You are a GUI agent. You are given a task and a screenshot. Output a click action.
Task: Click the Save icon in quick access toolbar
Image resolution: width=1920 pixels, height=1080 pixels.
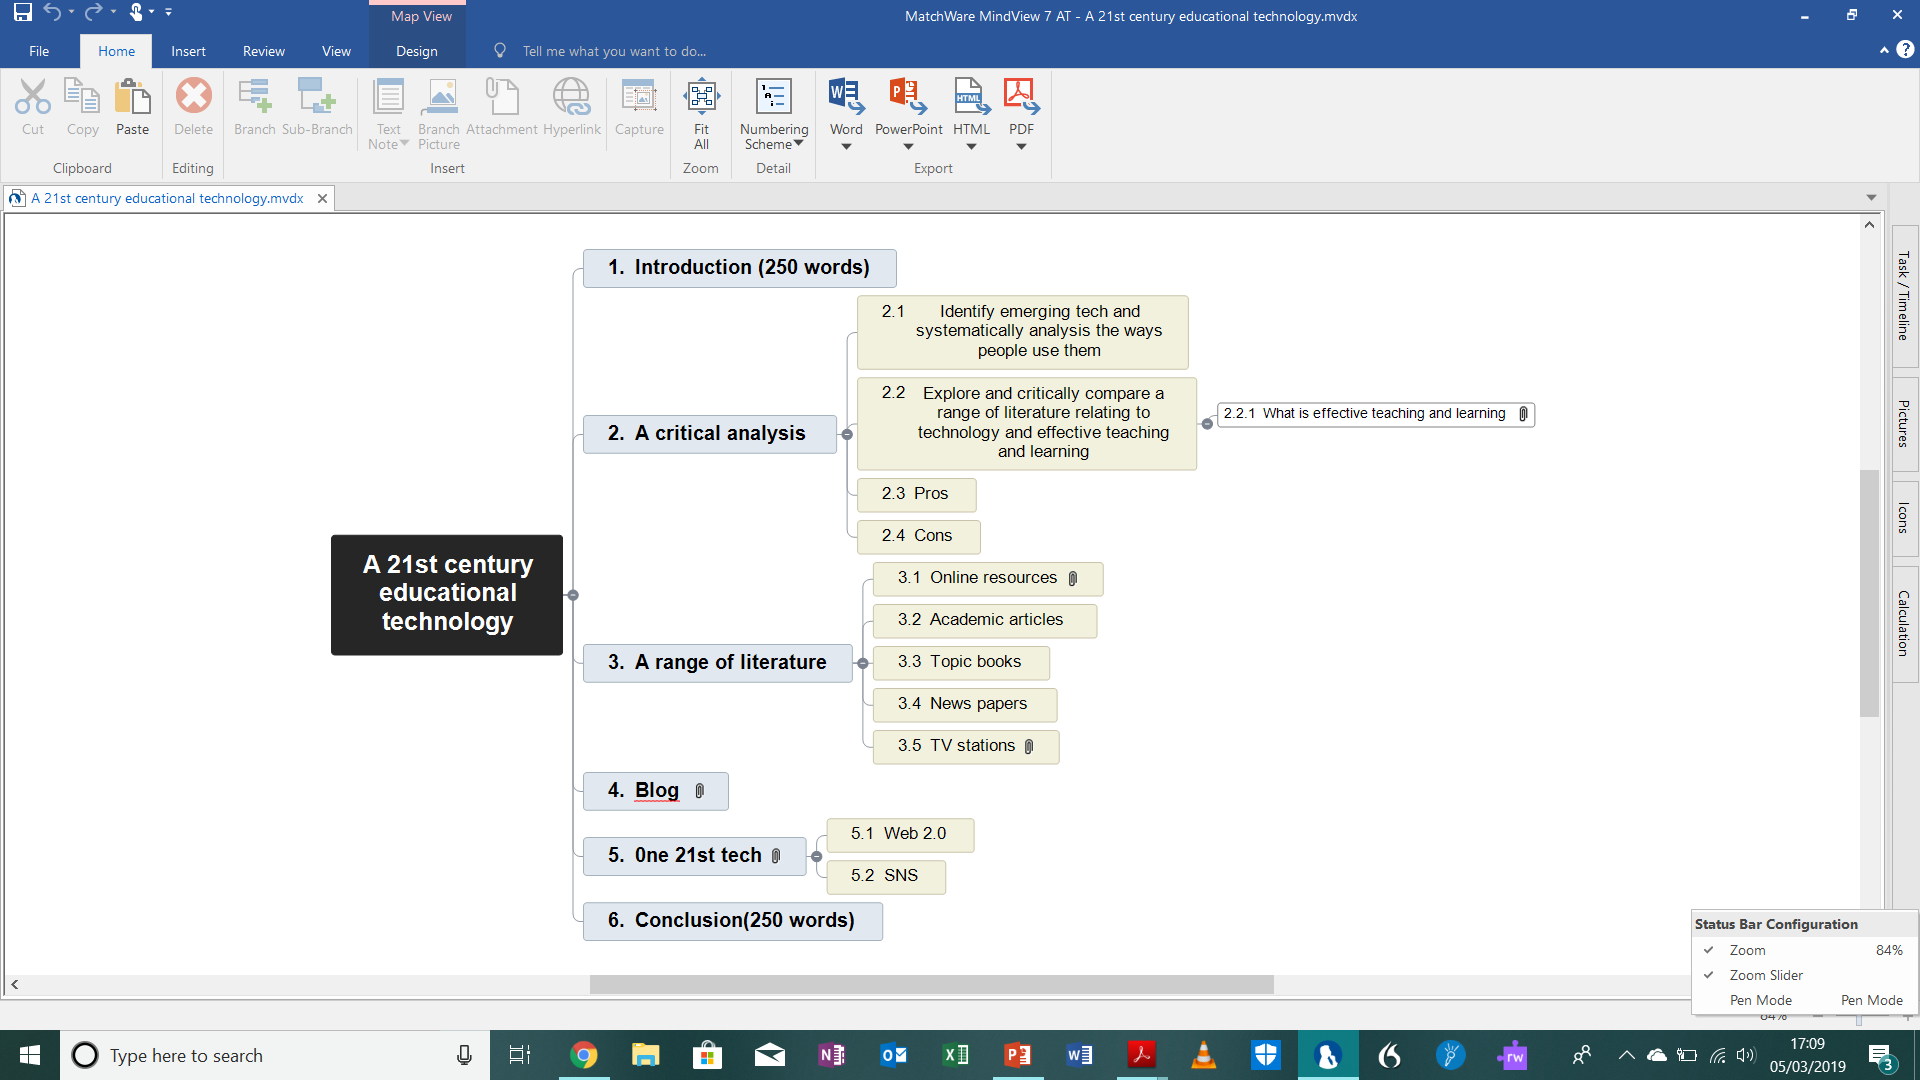(22, 13)
